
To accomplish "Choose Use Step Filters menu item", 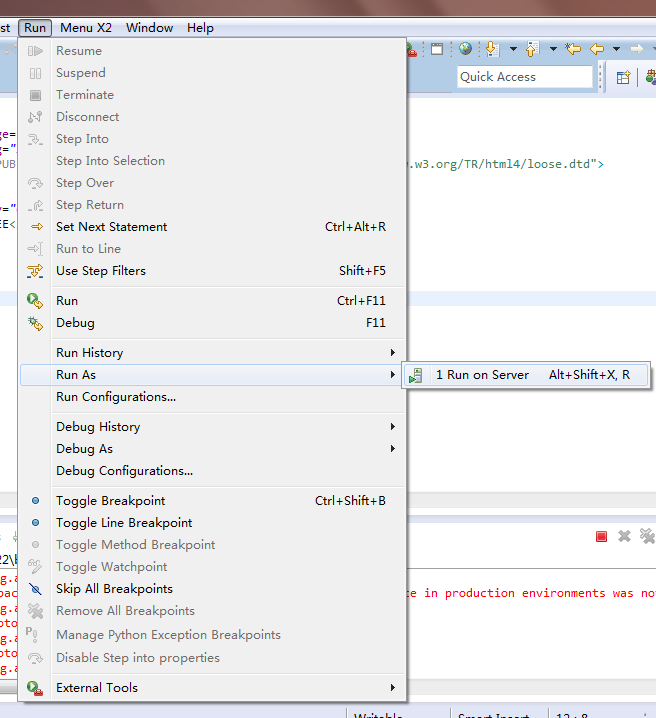I will click(x=101, y=271).
